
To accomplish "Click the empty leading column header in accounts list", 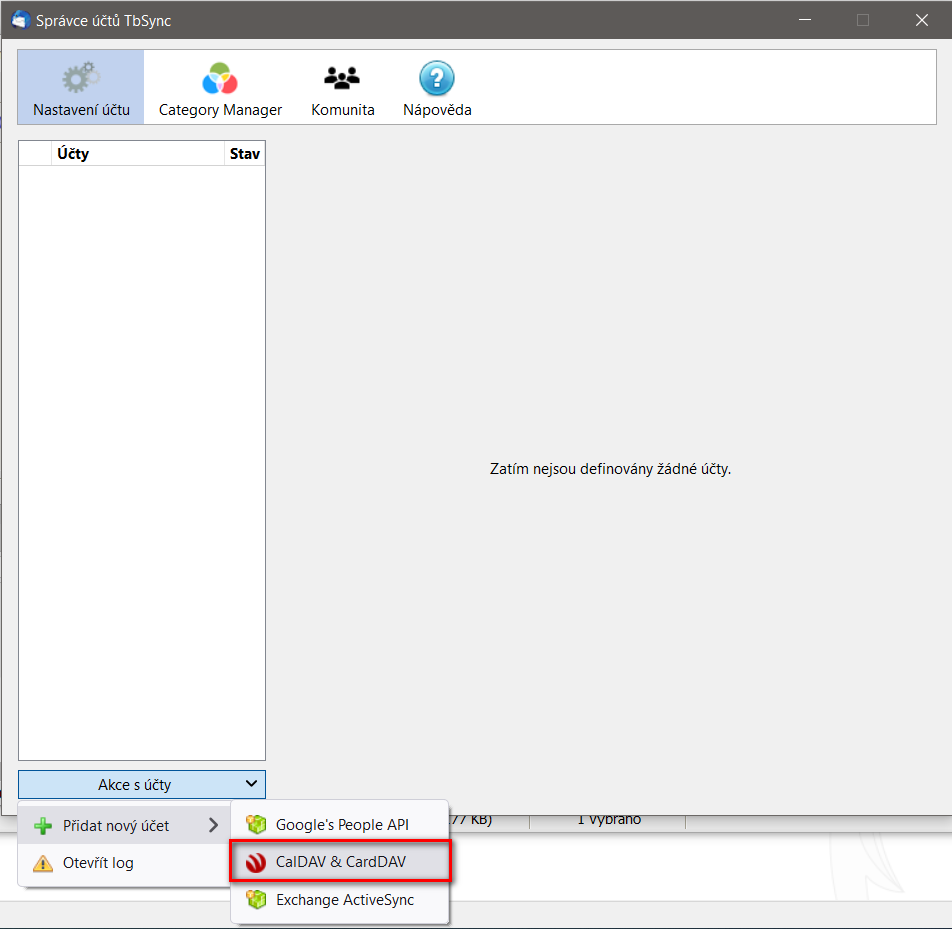I will point(35,154).
